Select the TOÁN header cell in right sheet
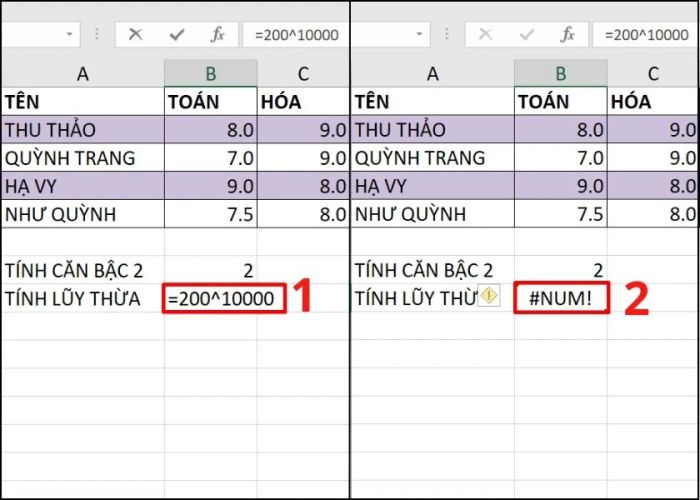 click(561, 102)
